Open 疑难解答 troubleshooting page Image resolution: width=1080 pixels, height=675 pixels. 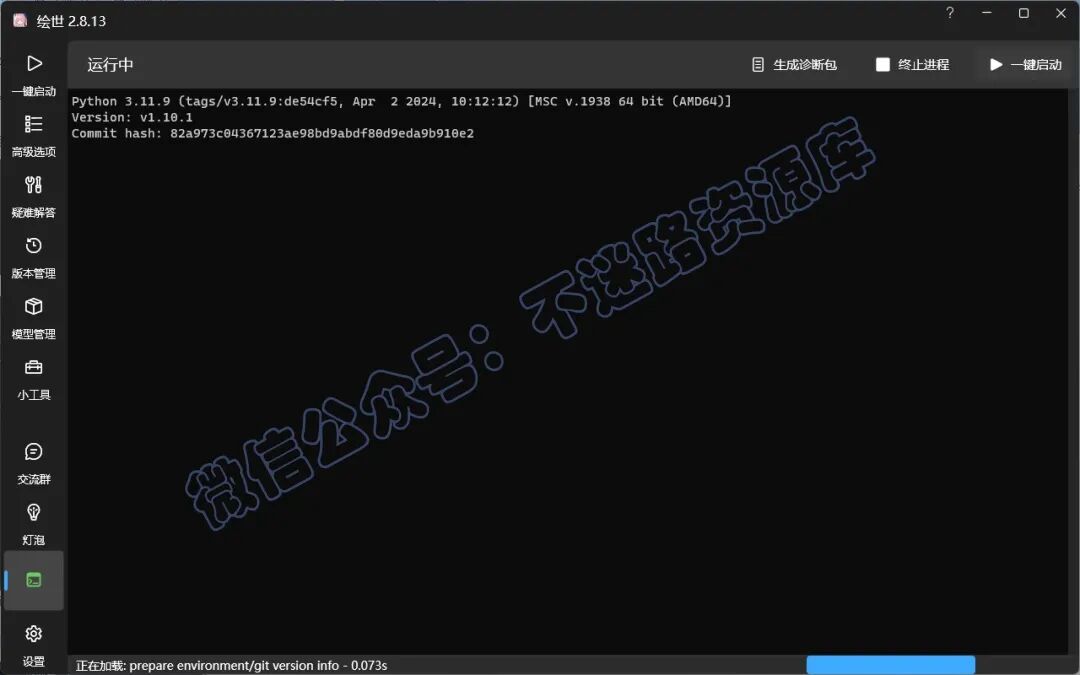click(34, 197)
